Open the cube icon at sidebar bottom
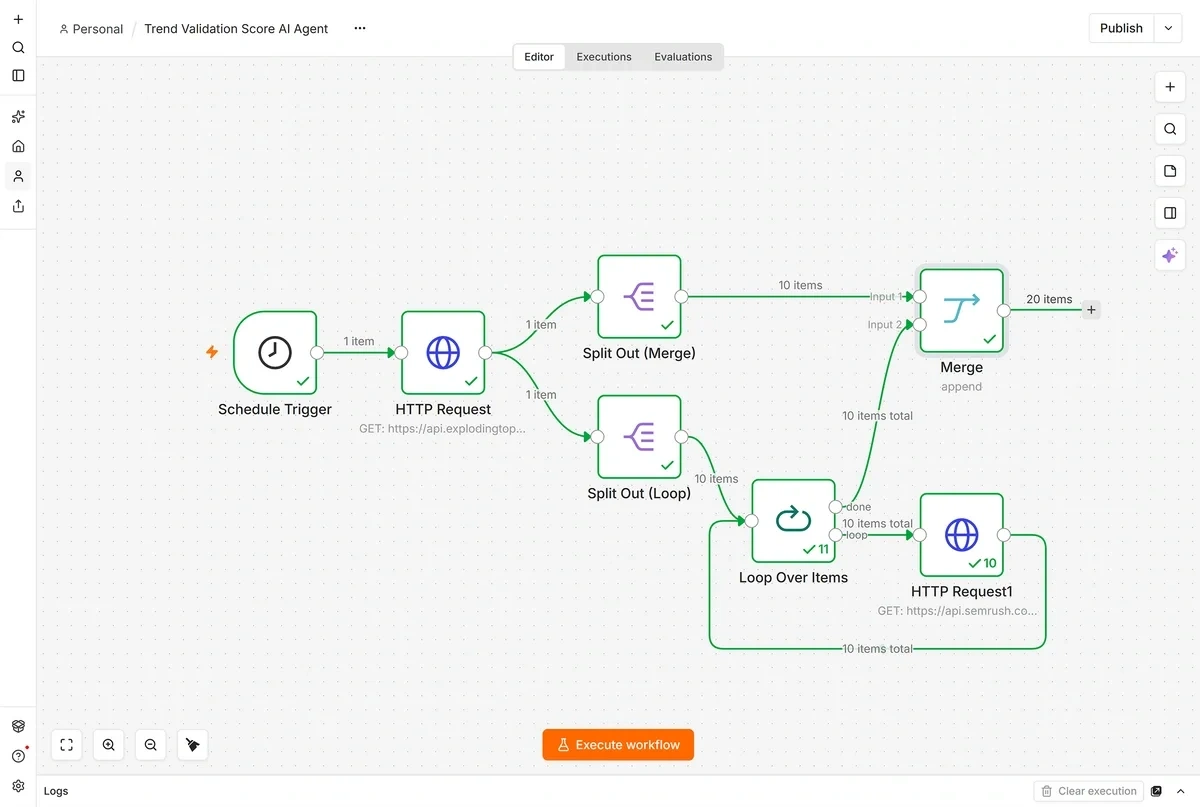 click(x=18, y=726)
